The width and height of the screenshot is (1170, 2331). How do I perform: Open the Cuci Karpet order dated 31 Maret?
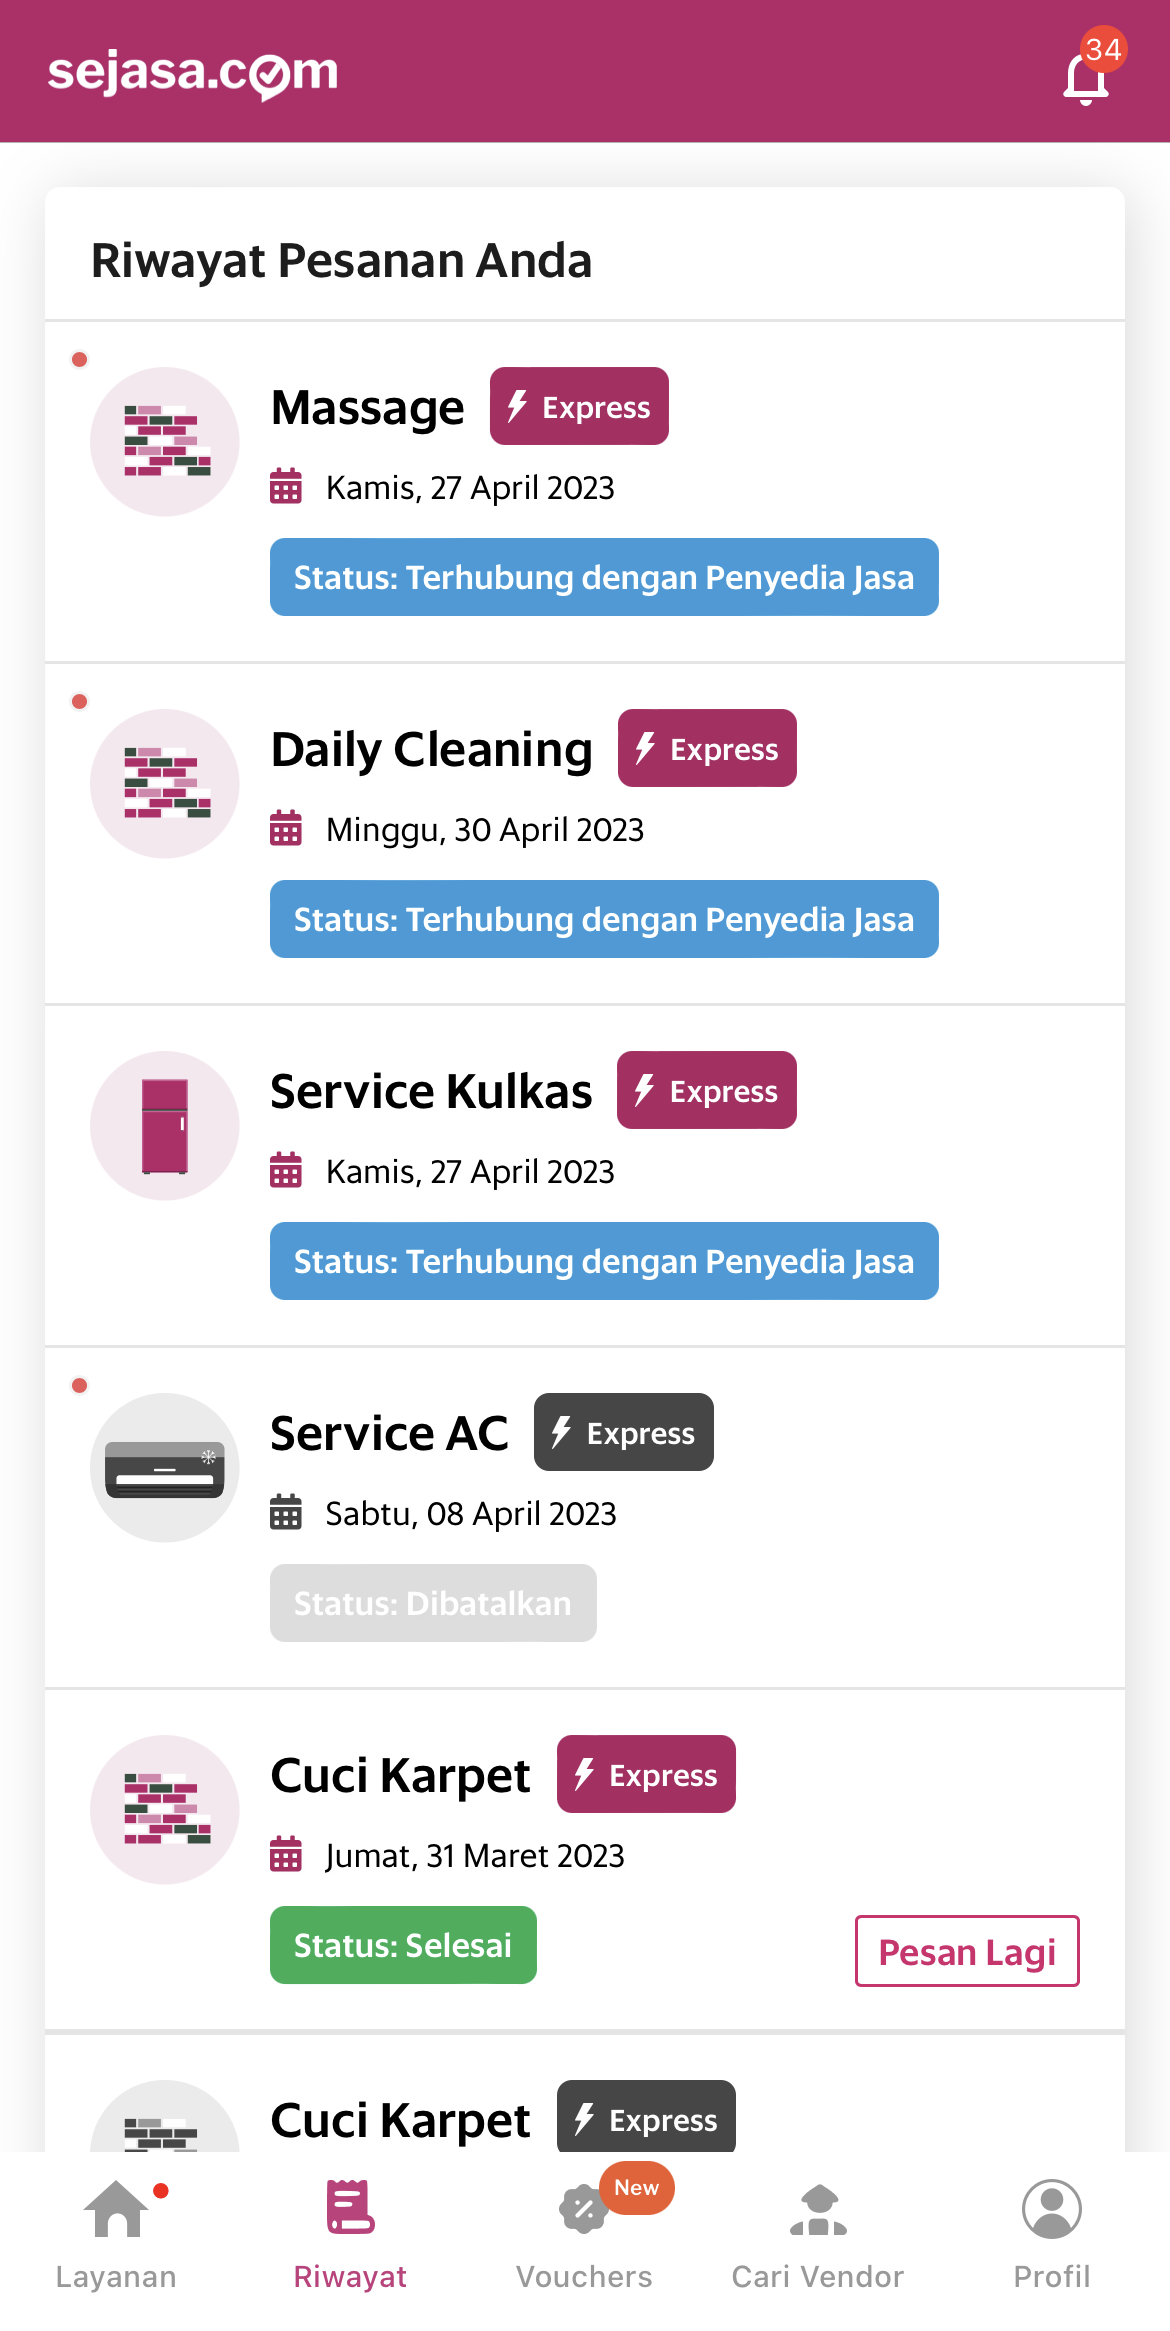[x=400, y=1776]
